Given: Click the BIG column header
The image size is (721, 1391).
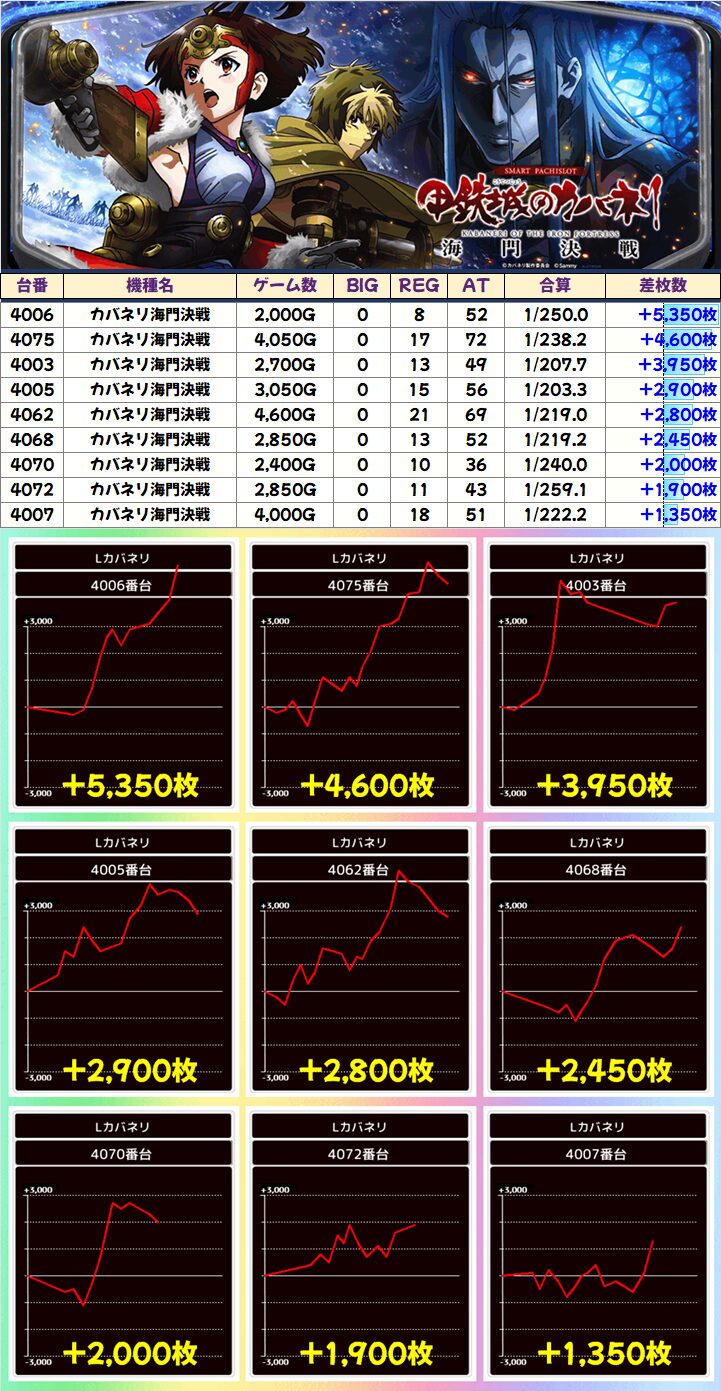Looking at the screenshot, I should (362, 285).
